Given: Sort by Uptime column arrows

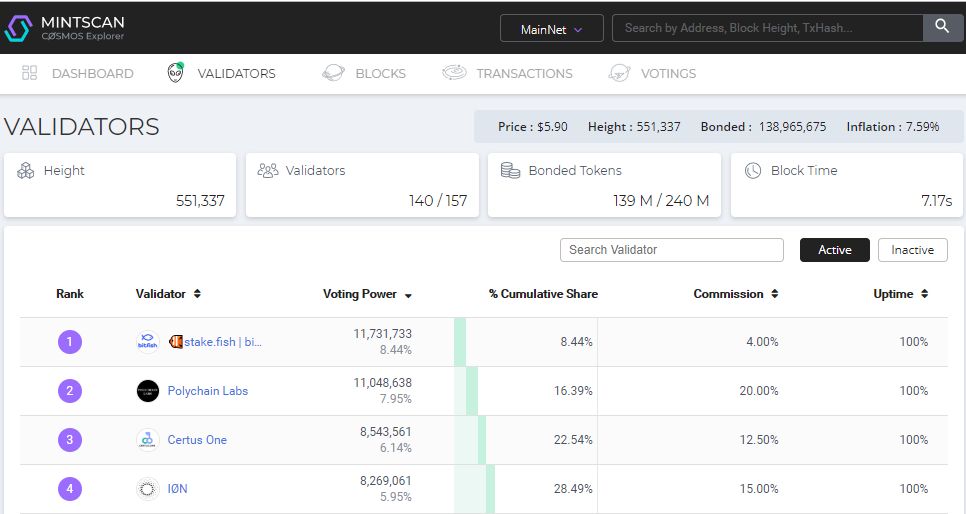Looking at the screenshot, I should (924, 294).
